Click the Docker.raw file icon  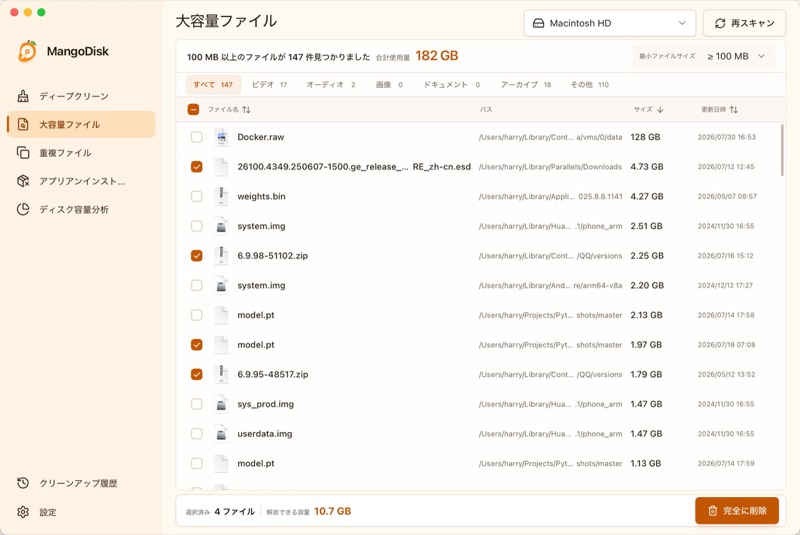click(x=221, y=137)
